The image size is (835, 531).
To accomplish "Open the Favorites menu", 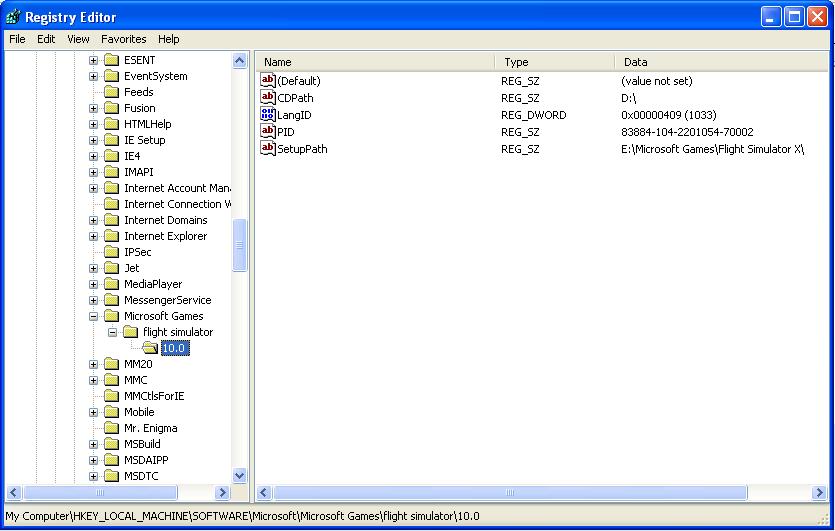I will coord(123,39).
